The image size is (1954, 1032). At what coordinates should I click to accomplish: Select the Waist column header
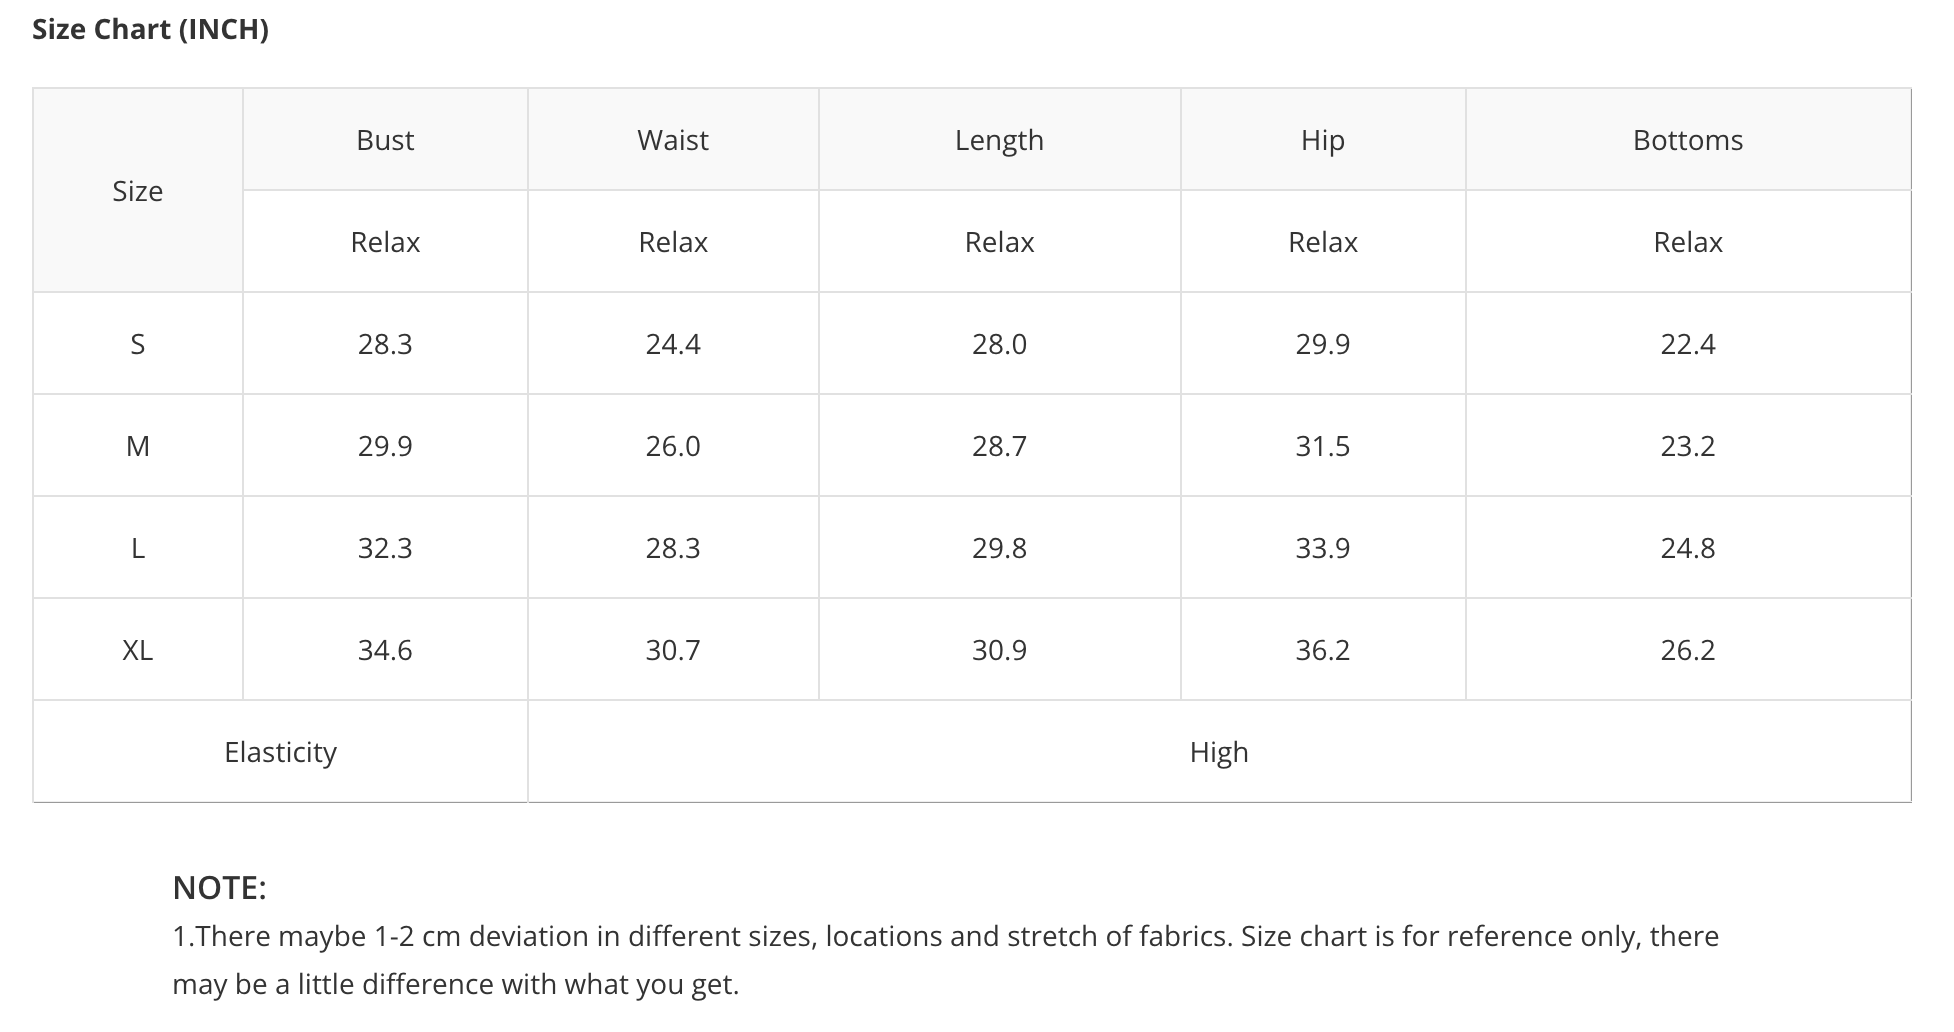(x=673, y=140)
